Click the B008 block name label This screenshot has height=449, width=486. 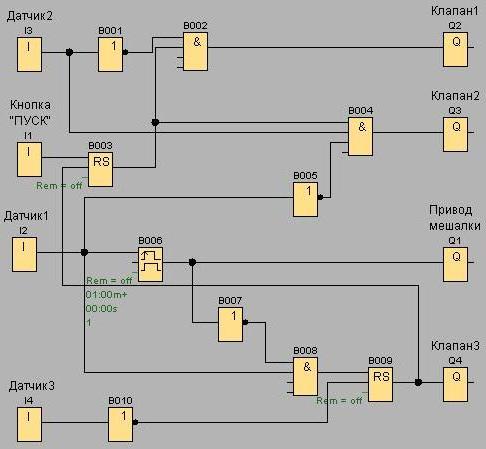(305, 351)
